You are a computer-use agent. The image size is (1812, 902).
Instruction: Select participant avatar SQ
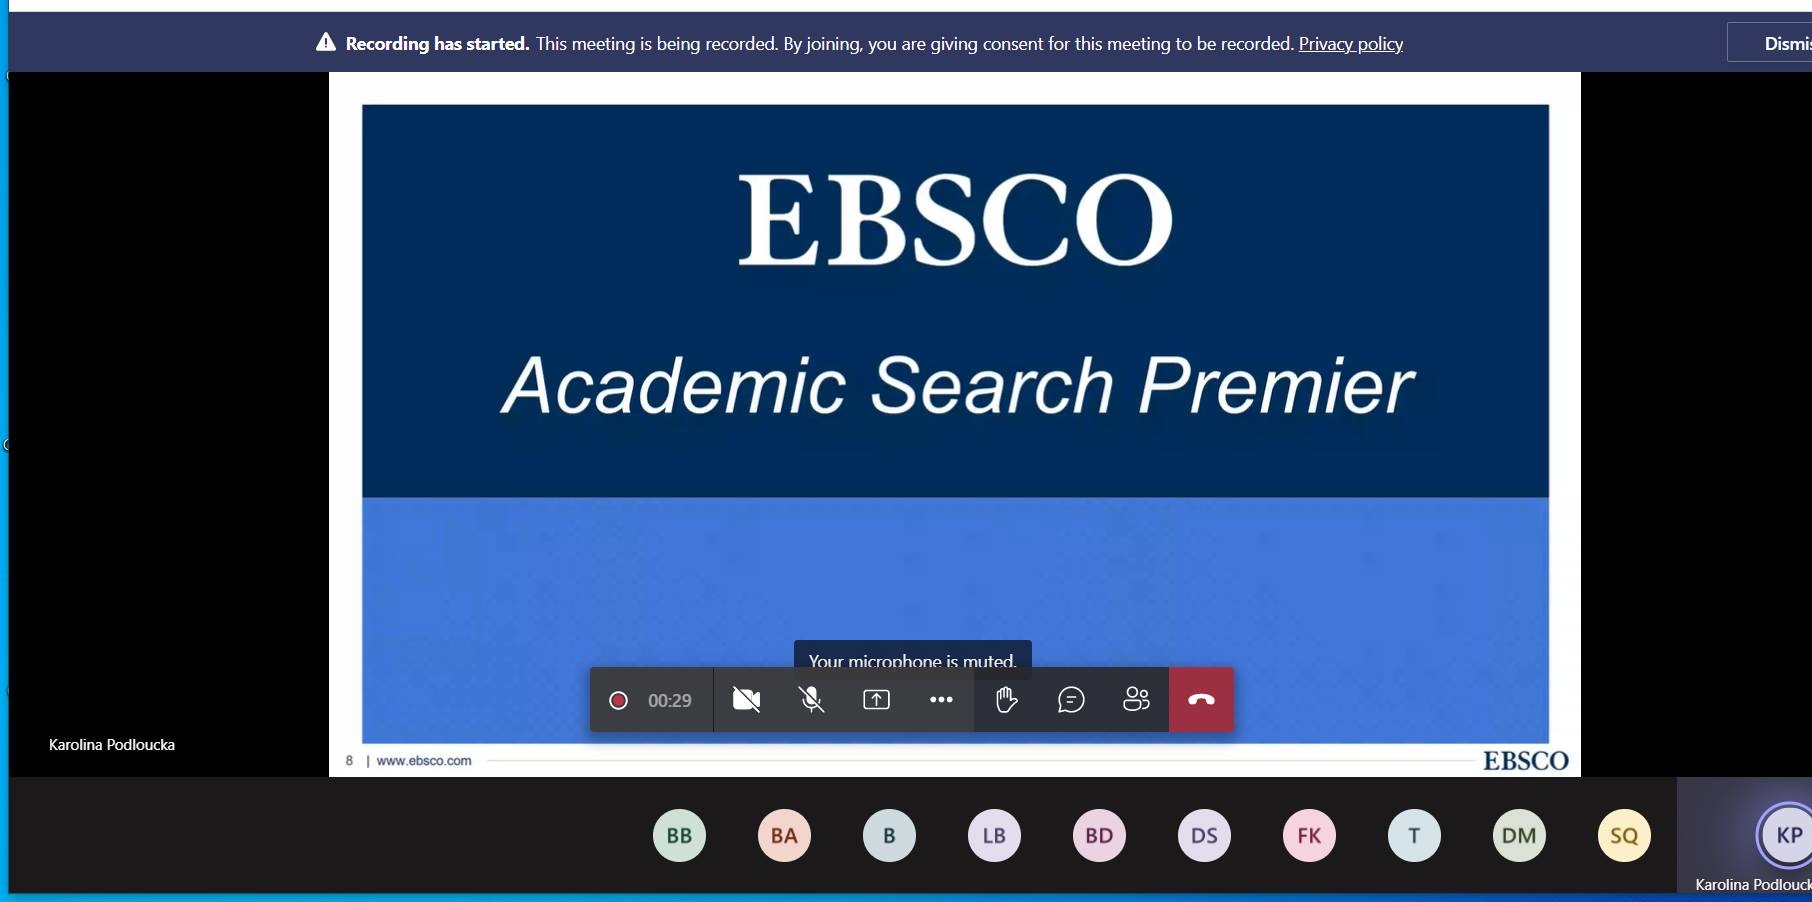(x=1624, y=835)
